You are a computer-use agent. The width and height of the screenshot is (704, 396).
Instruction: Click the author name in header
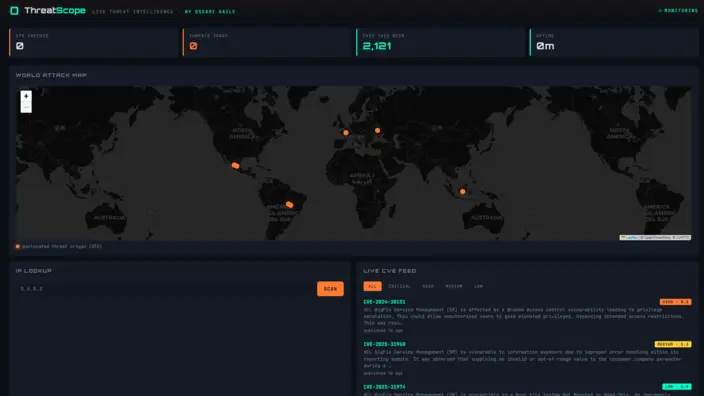coord(210,12)
